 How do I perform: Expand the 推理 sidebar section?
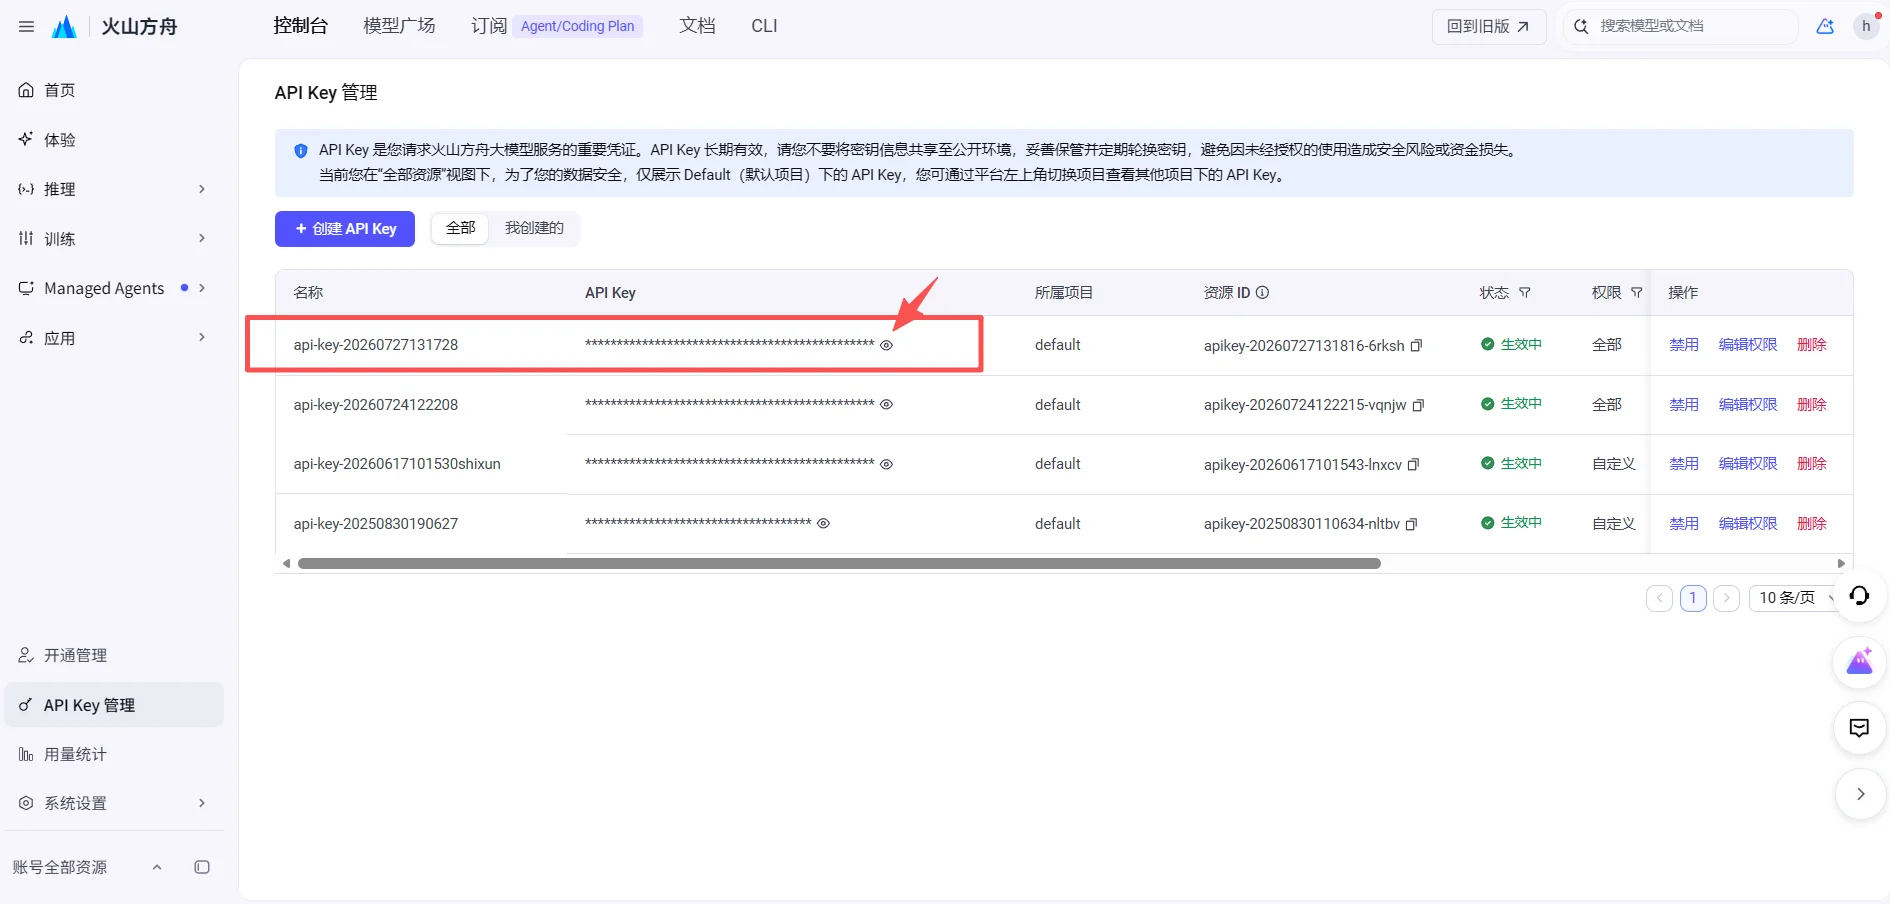click(x=202, y=189)
